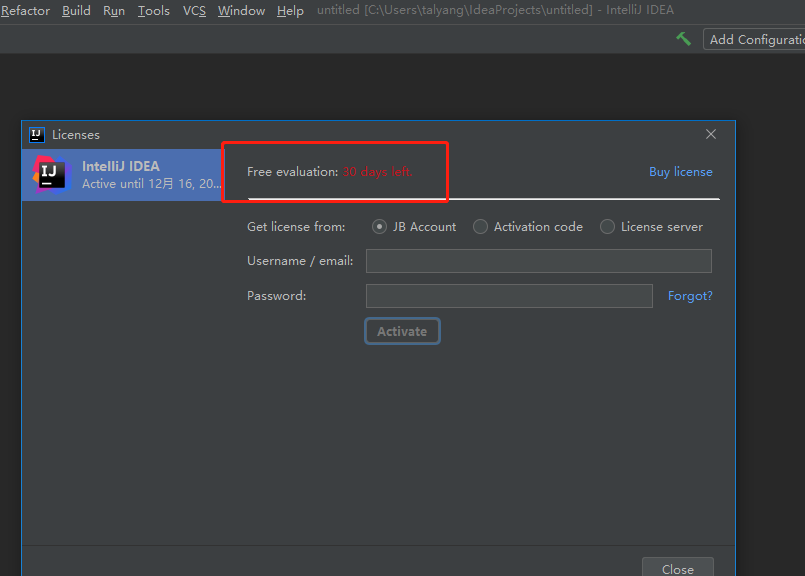The image size is (805, 576).
Task: Focus the Password input field
Action: pos(509,296)
